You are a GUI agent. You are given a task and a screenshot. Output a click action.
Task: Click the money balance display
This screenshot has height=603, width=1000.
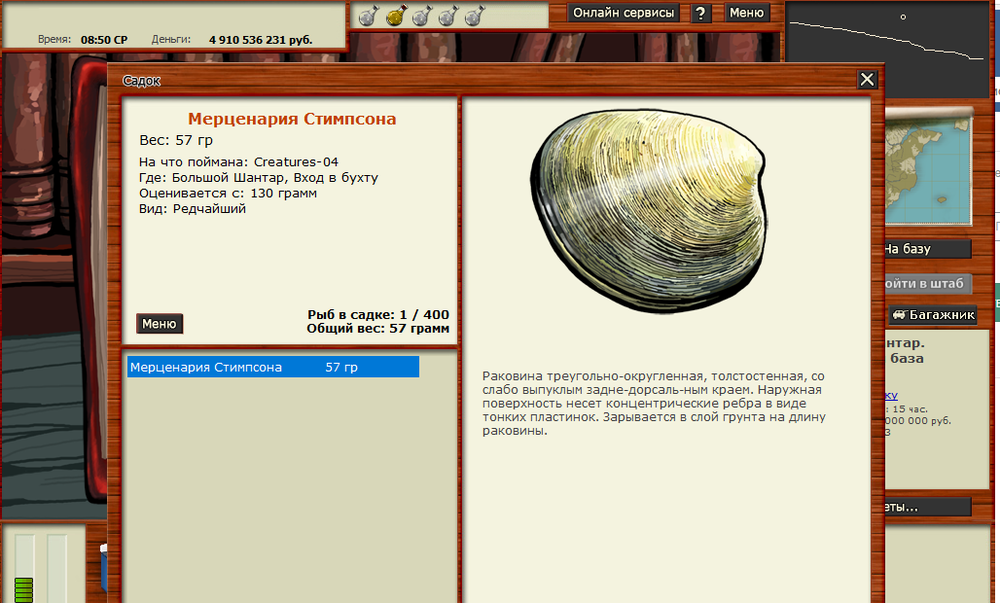[260, 40]
